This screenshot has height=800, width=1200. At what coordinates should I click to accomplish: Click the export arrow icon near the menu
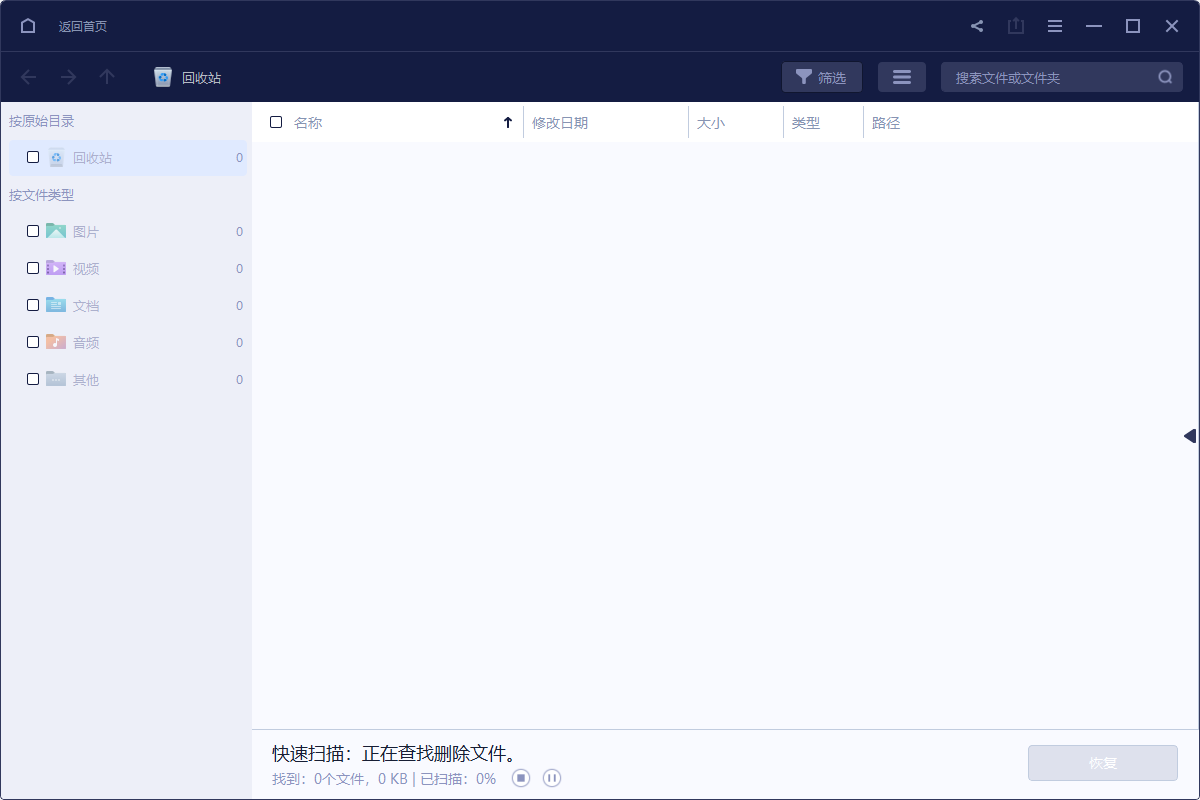pos(1016,25)
